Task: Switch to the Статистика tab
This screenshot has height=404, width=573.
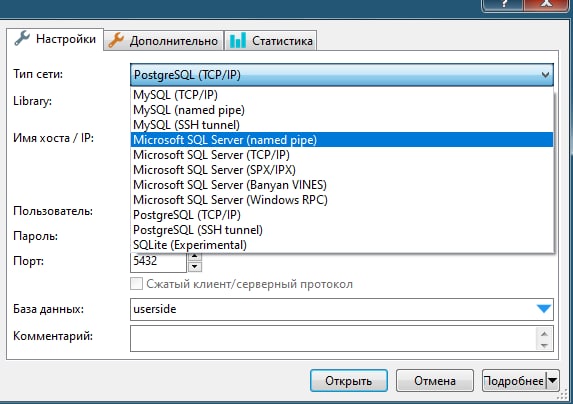Action: click(270, 41)
